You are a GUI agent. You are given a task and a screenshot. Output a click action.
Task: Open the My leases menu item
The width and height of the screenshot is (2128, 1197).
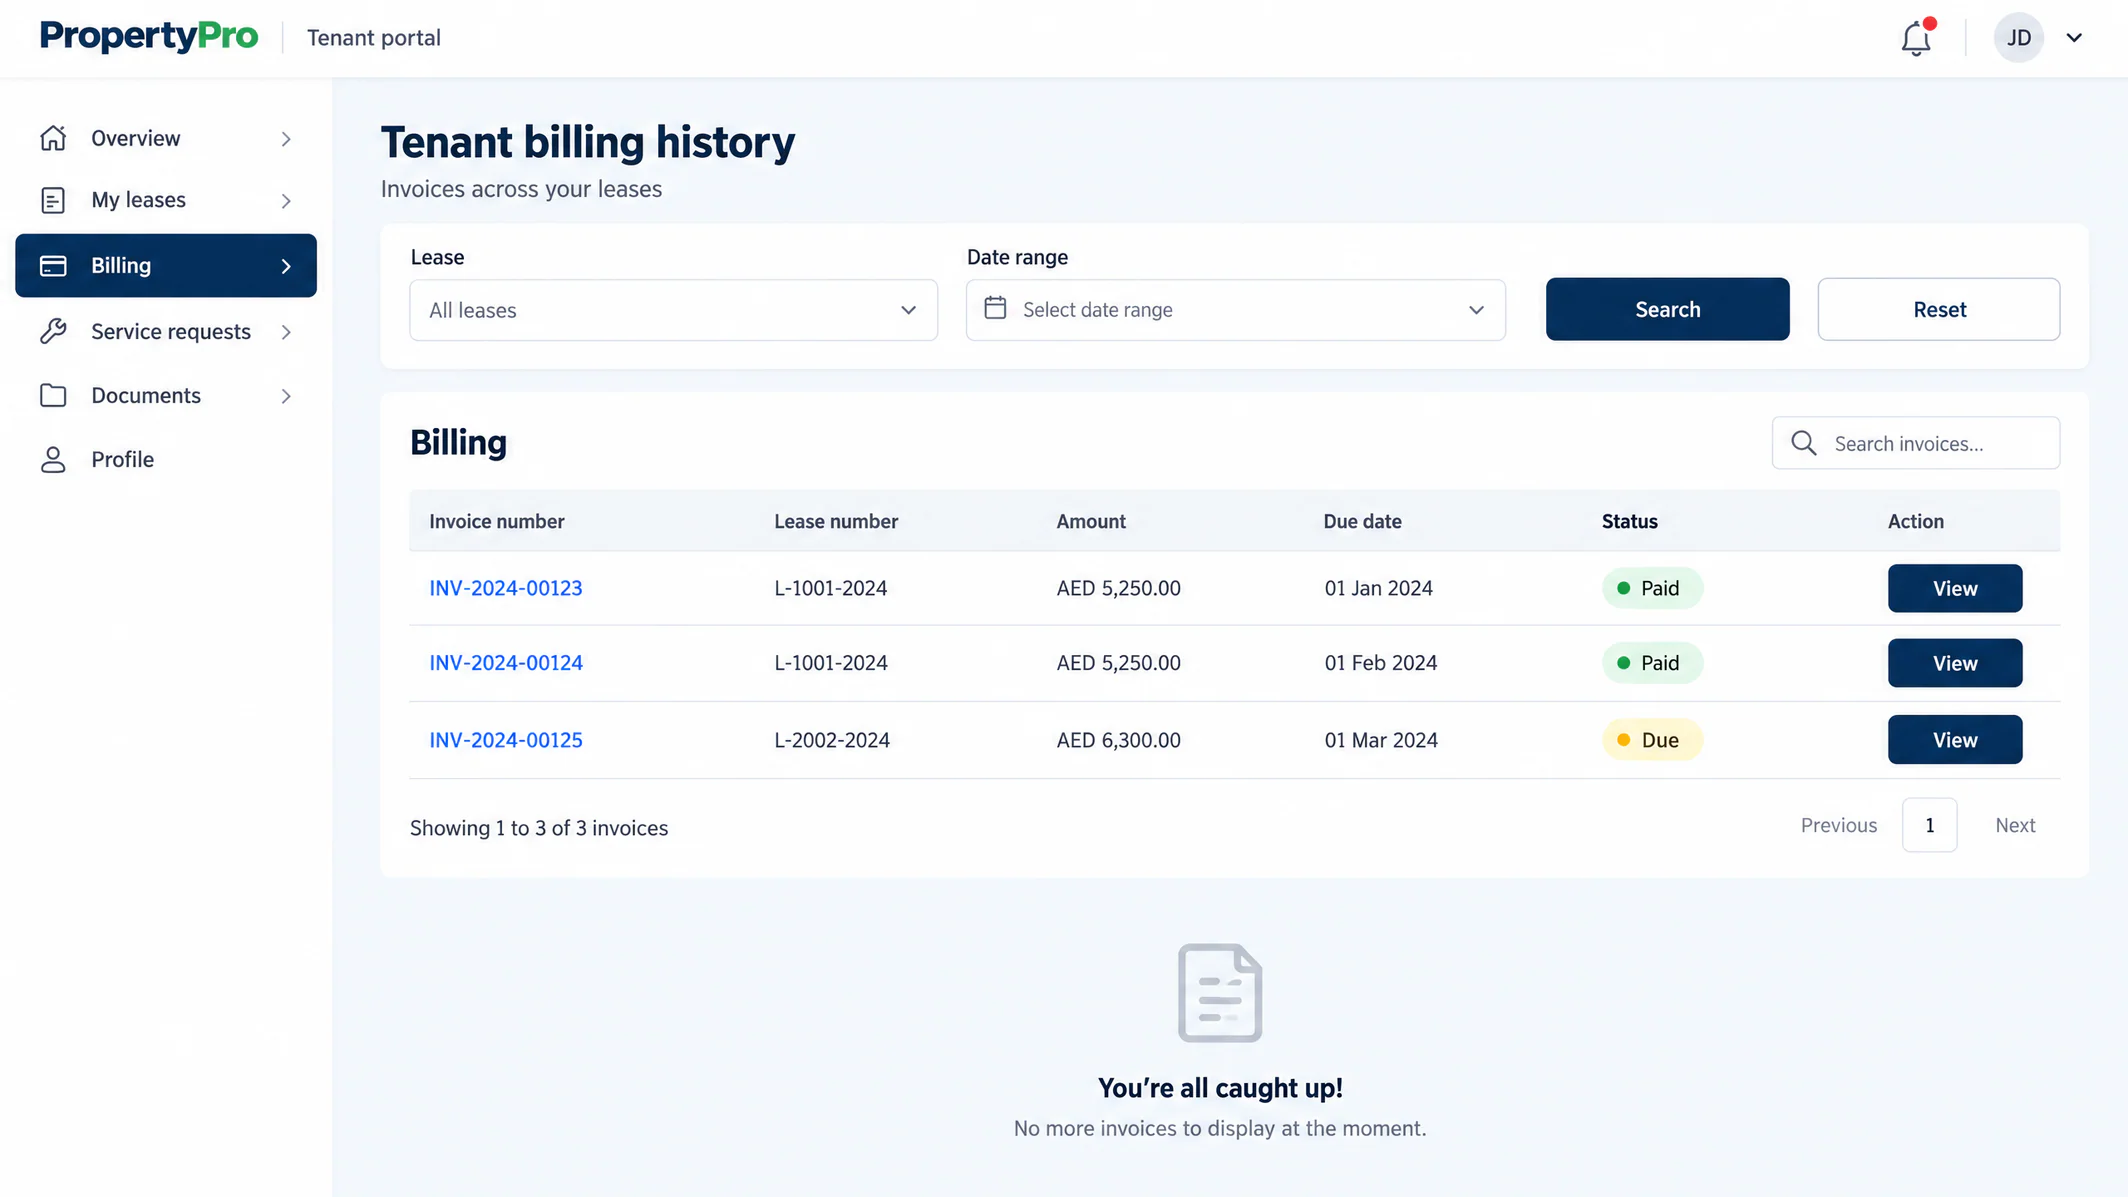(166, 200)
